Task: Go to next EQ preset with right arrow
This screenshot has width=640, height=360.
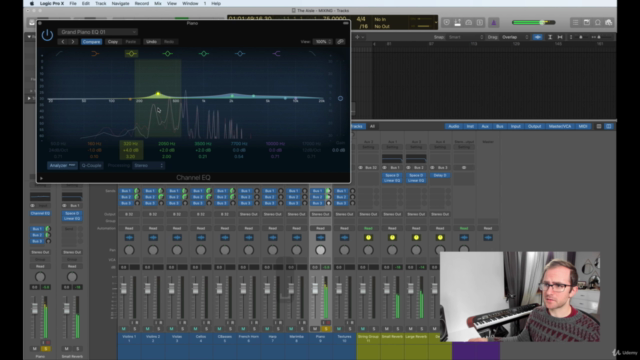Action: pos(73,42)
